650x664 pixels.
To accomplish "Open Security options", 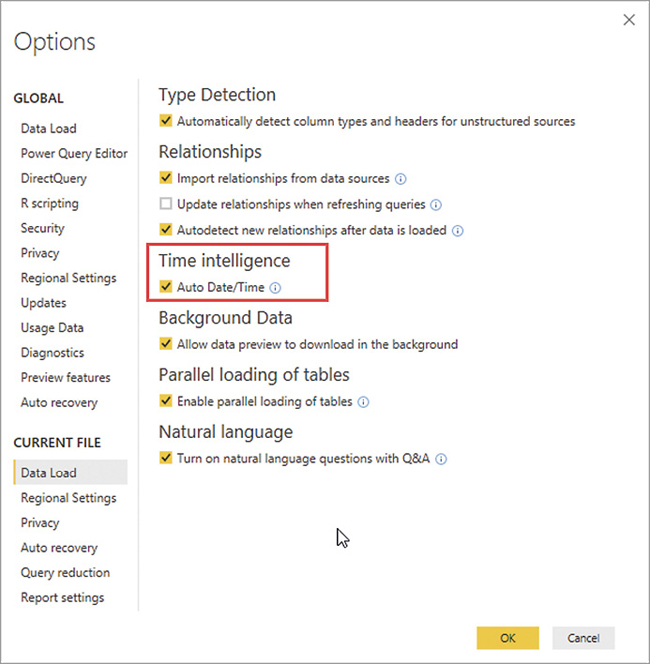I will point(42,228).
